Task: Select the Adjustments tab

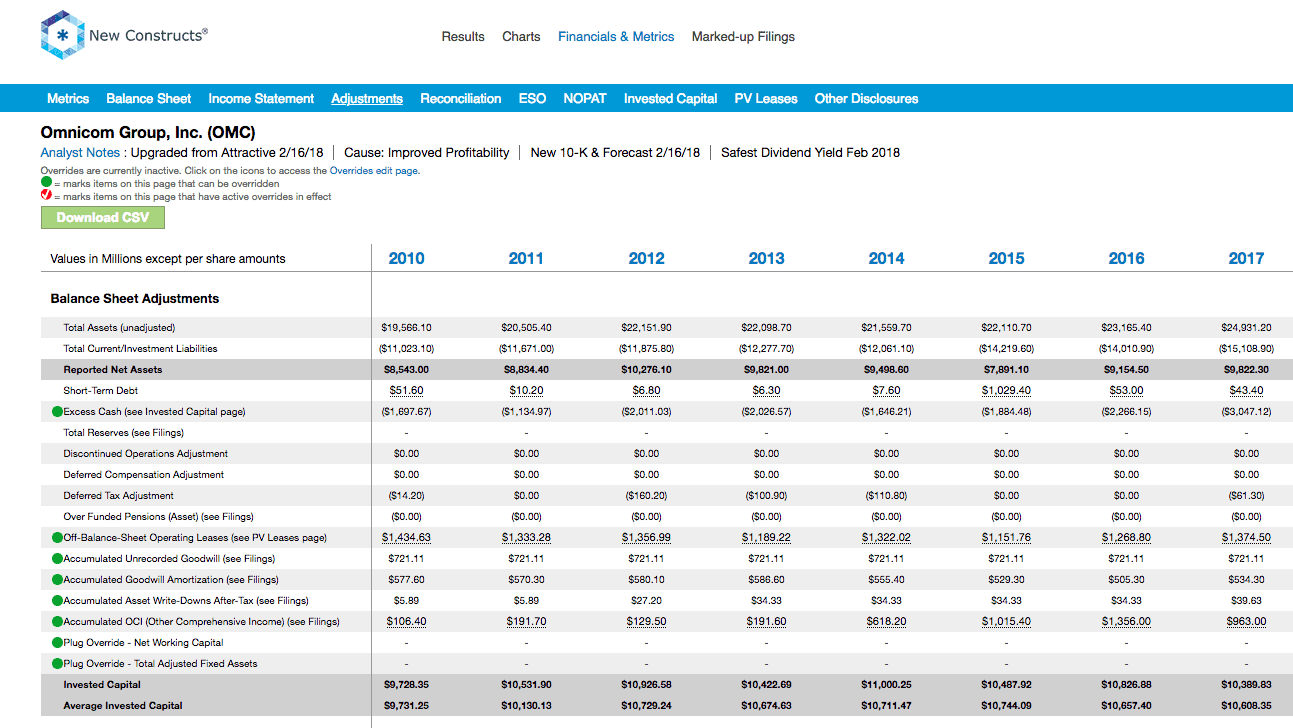Action: click(x=367, y=98)
